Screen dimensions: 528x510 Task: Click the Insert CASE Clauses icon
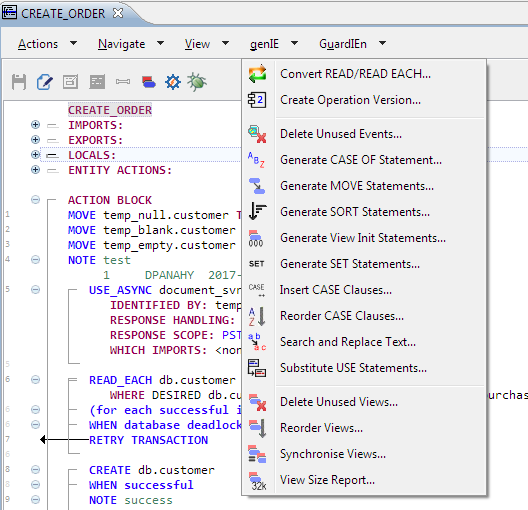[x=257, y=290]
